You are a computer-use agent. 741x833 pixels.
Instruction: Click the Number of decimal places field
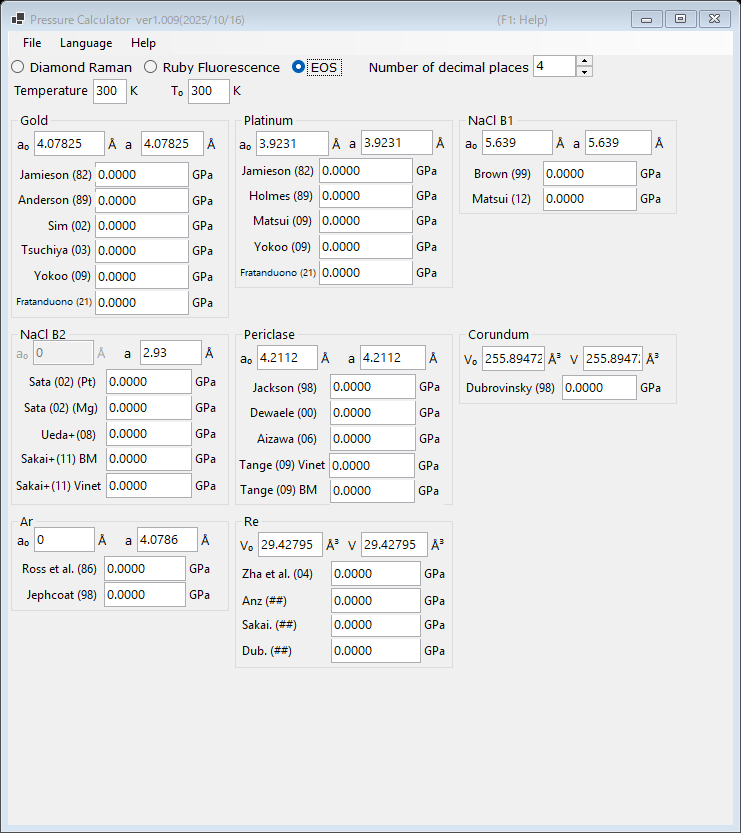click(555, 66)
